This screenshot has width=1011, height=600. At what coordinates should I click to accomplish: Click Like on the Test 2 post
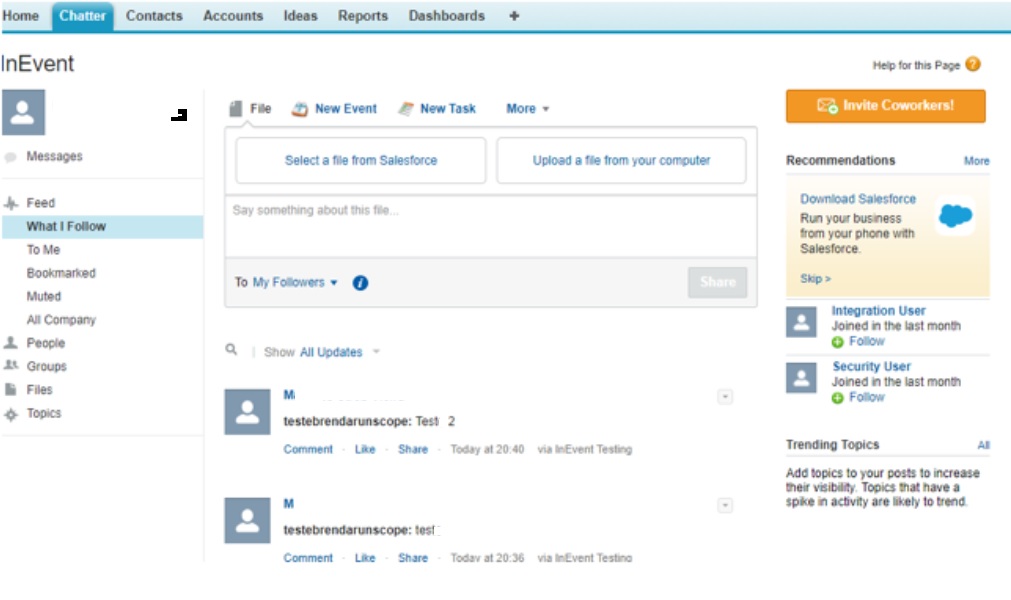coord(365,449)
